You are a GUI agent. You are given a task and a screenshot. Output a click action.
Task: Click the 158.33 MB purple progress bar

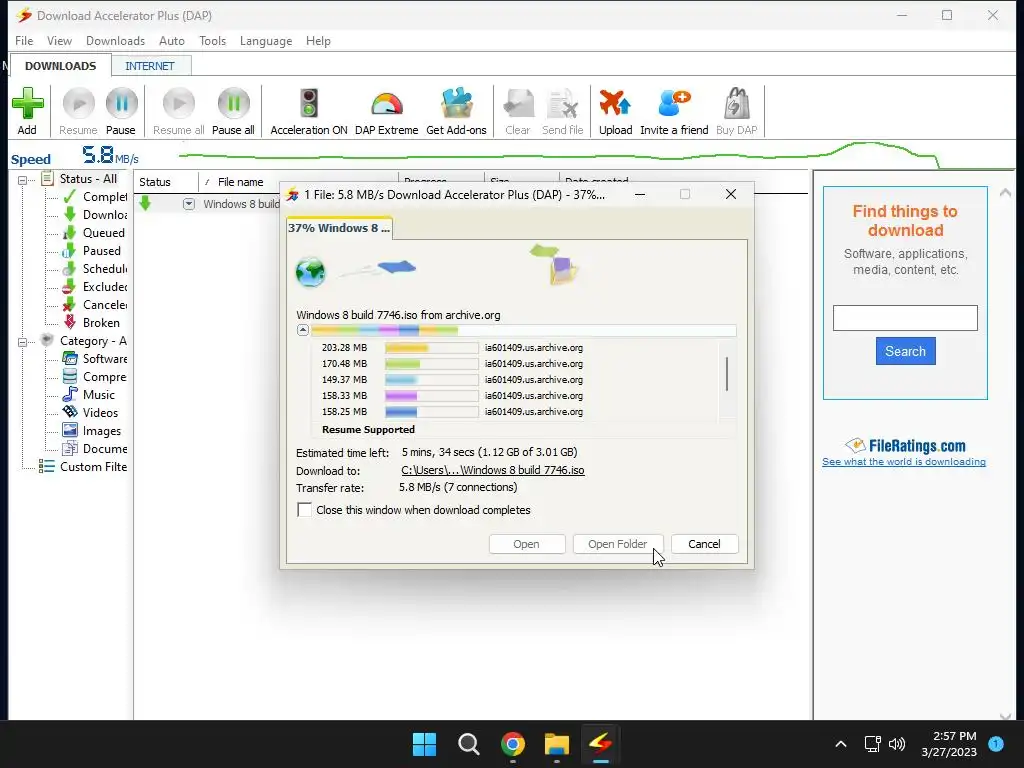(x=432, y=396)
